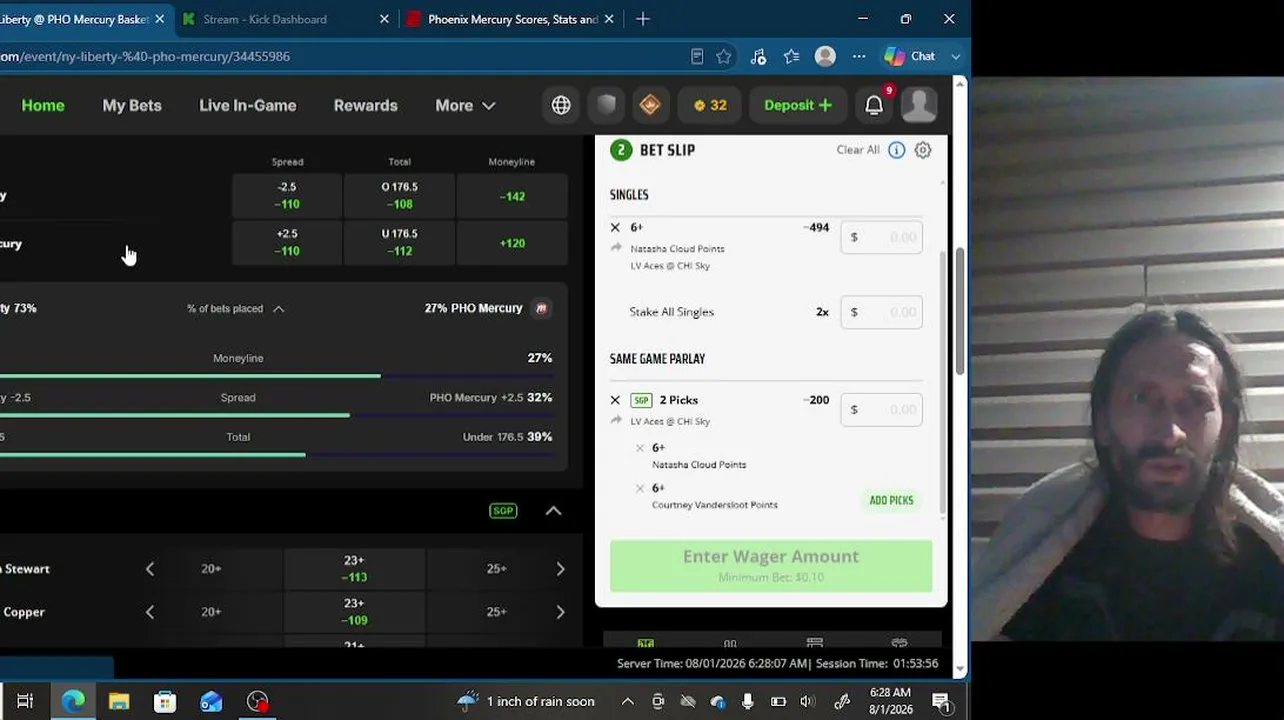Collapse the % of bets placed section
Screen dimensions: 1284x720
point(279,309)
